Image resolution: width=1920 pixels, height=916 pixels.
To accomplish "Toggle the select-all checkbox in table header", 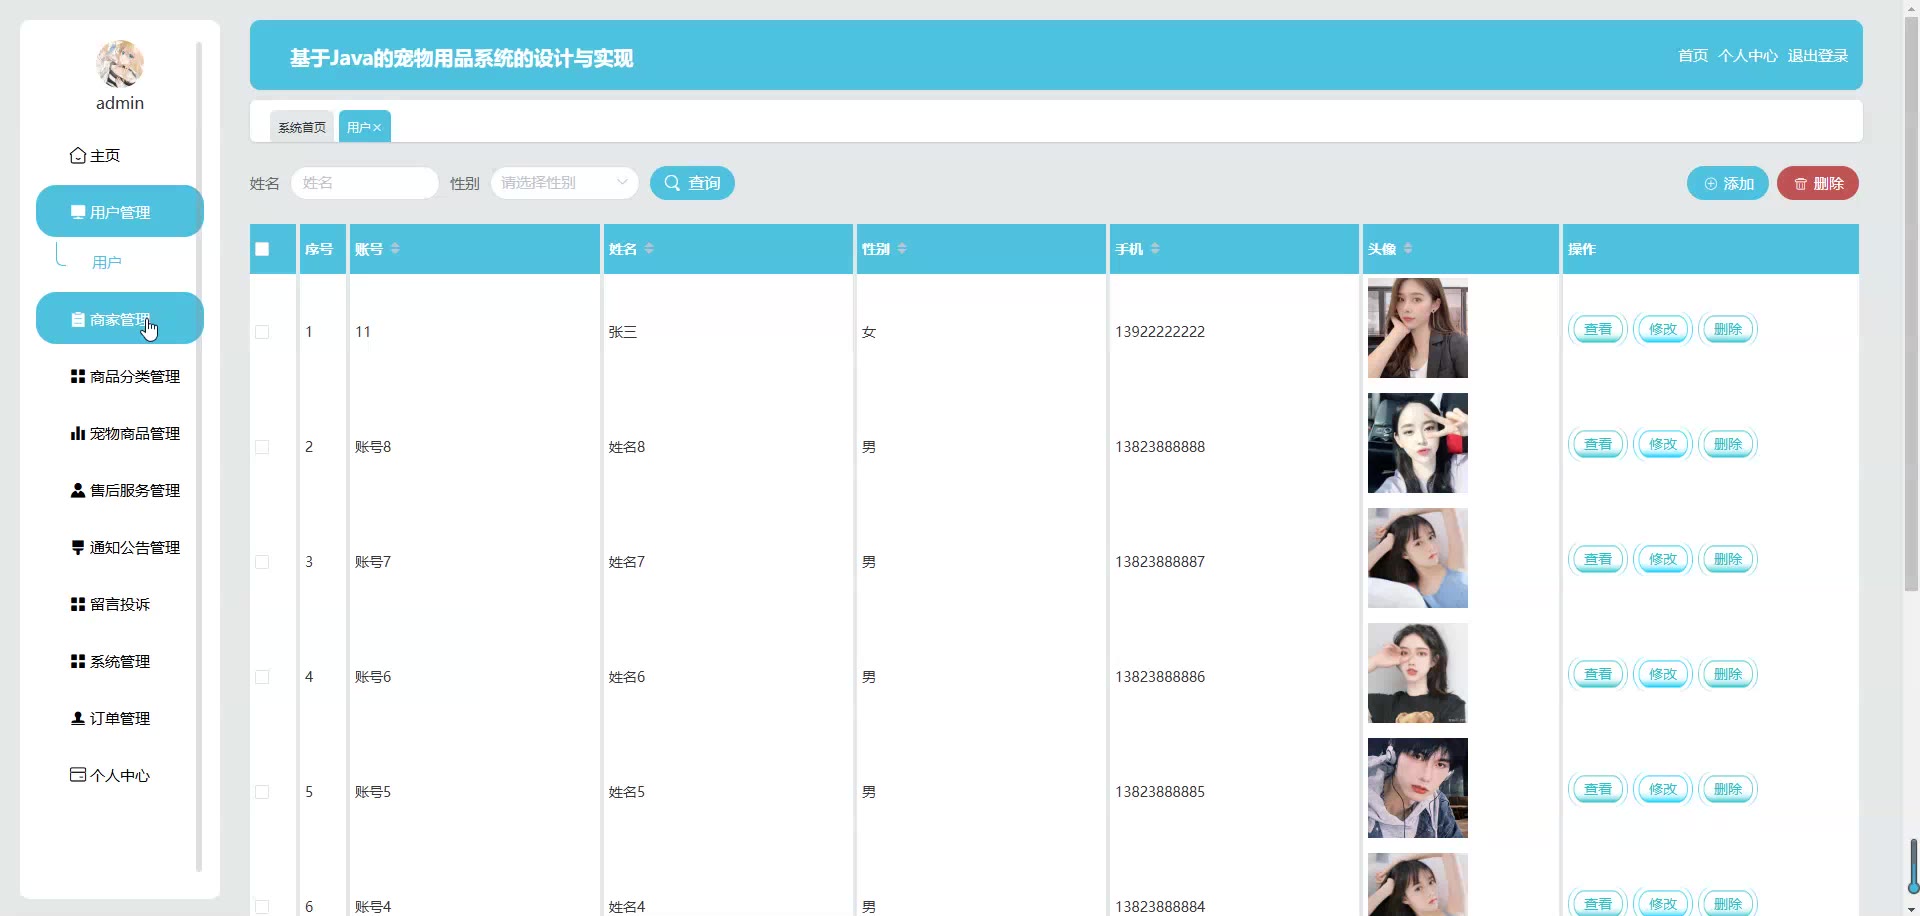I will (262, 249).
